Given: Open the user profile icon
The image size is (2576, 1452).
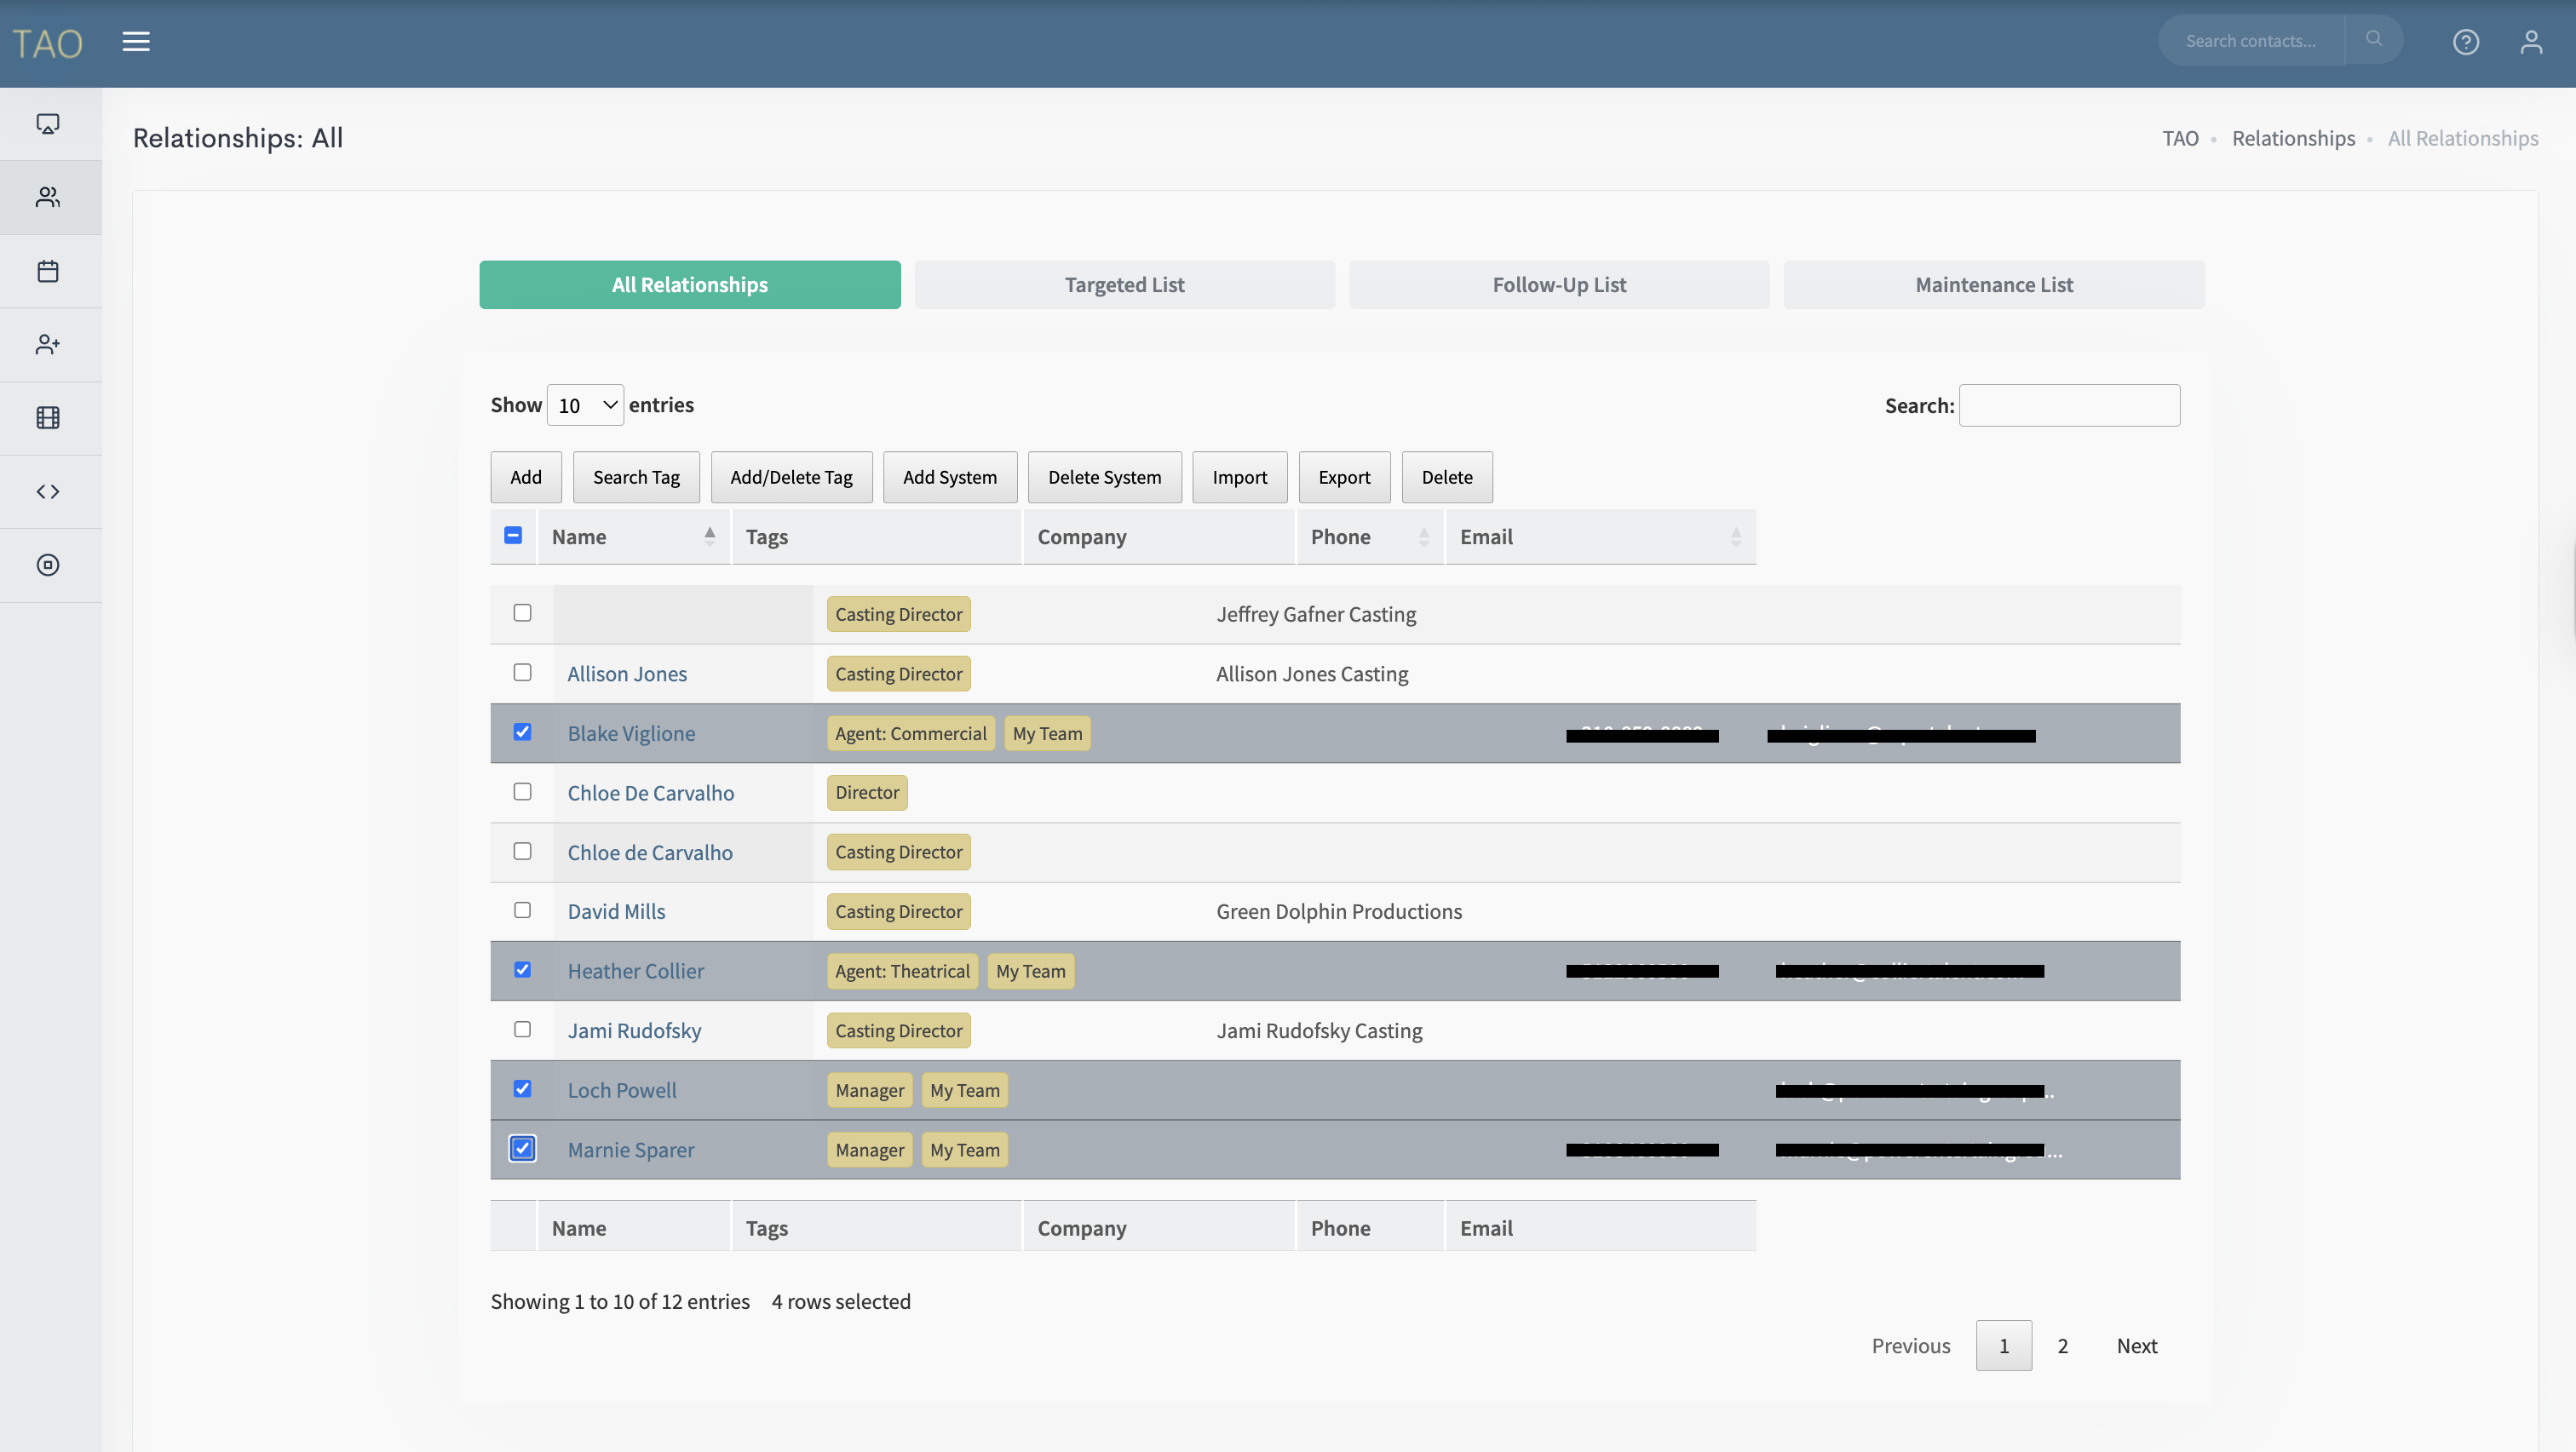Looking at the screenshot, I should point(2531,42).
